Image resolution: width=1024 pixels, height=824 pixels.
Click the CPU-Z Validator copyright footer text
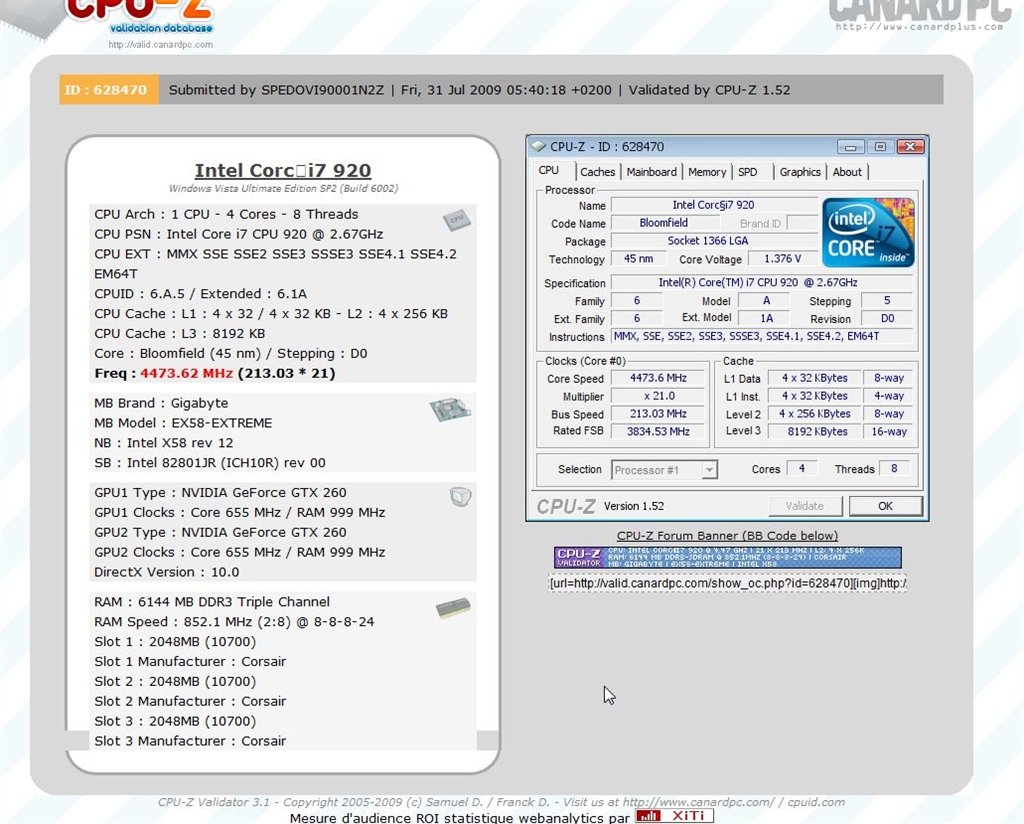(501, 802)
